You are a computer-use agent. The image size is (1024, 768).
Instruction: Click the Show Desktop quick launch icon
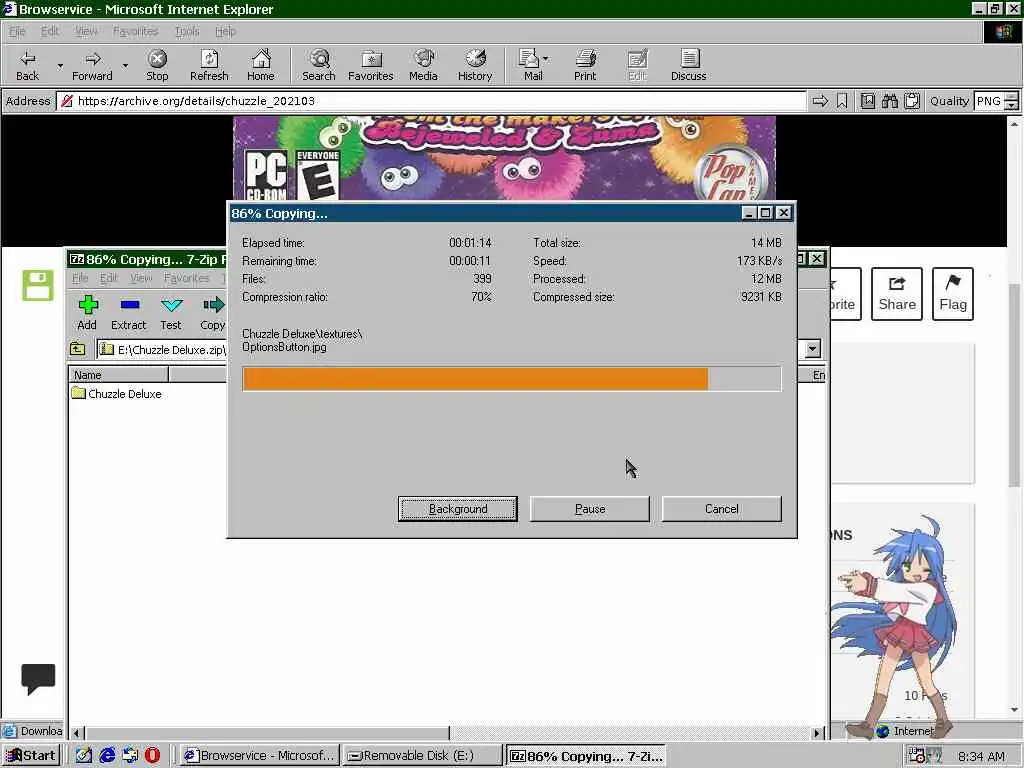tap(84, 755)
